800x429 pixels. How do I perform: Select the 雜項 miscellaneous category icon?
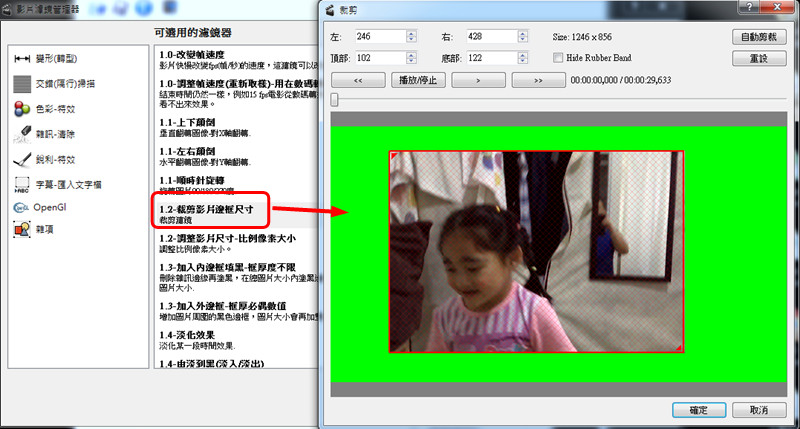point(22,230)
